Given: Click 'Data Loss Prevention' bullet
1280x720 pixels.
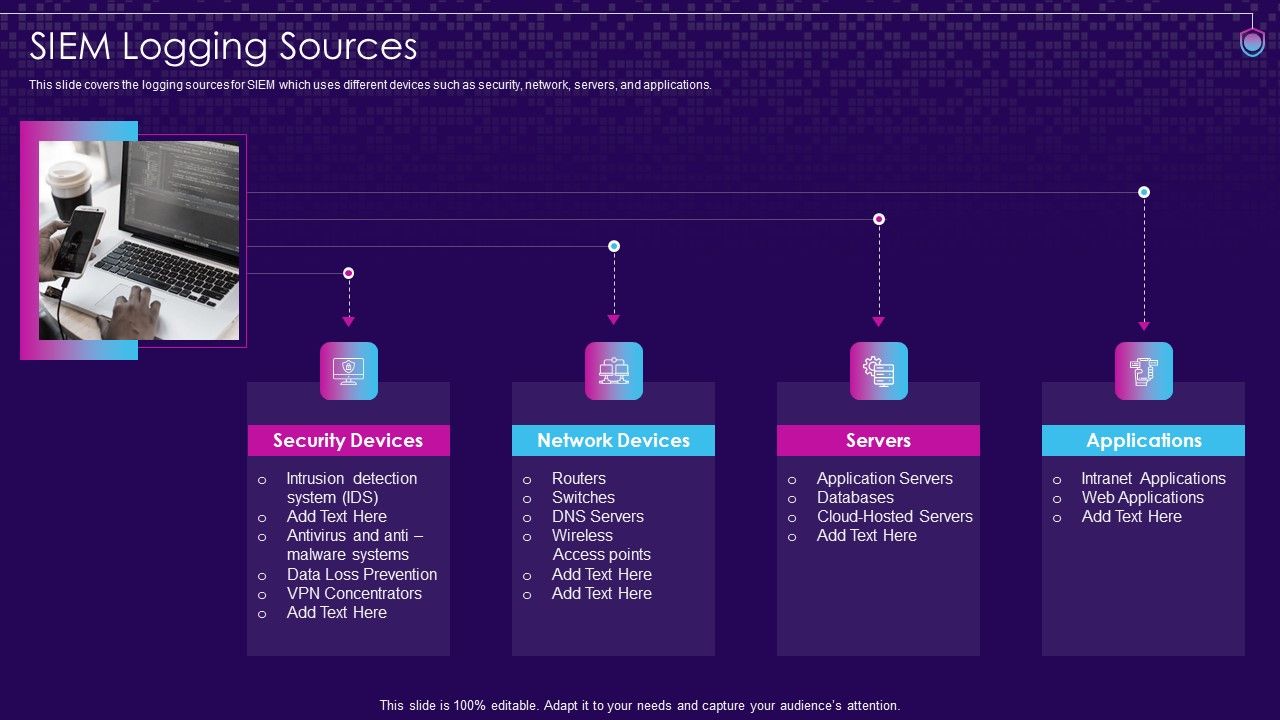Looking at the screenshot, I should [x=362, y=574].
